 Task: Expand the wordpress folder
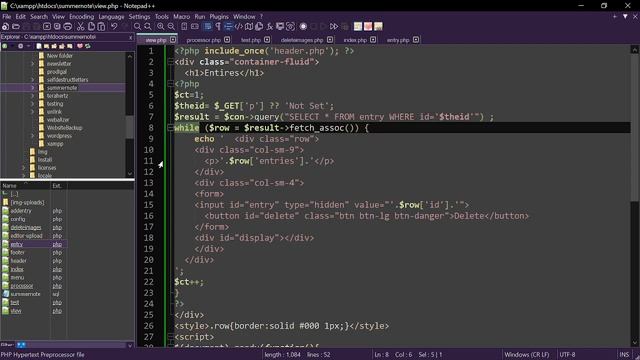[33, 136]
